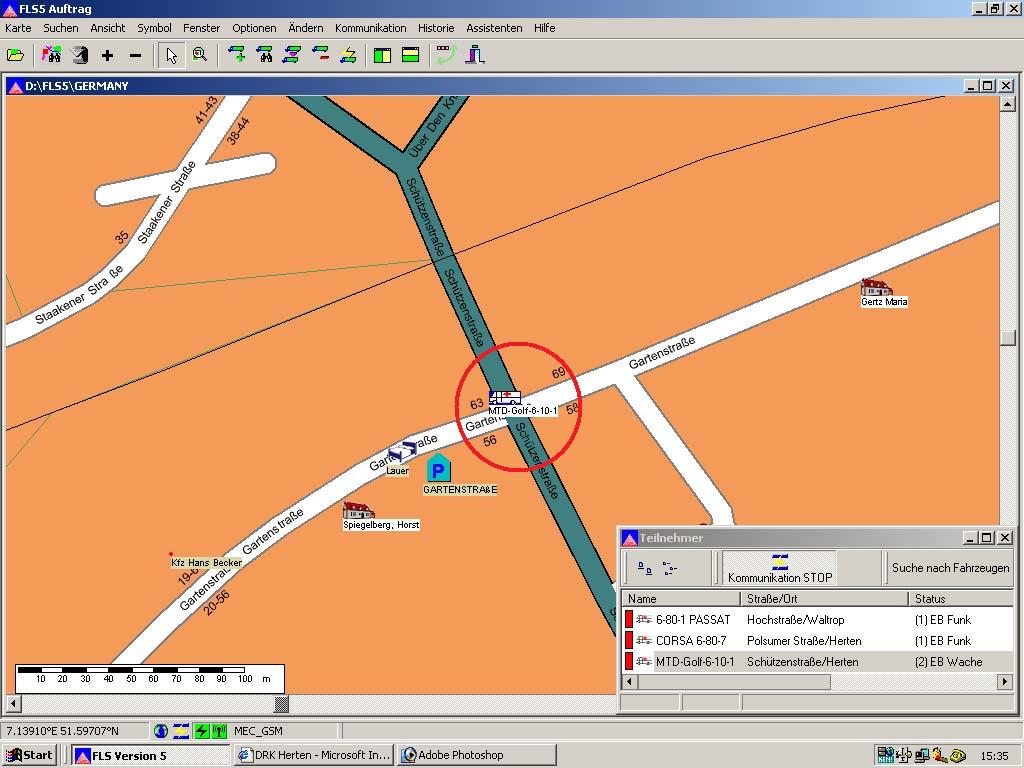Open the Assistenten menu
Image resolution: width=1024 pixels, height=768 pixels.
(494, 28)
